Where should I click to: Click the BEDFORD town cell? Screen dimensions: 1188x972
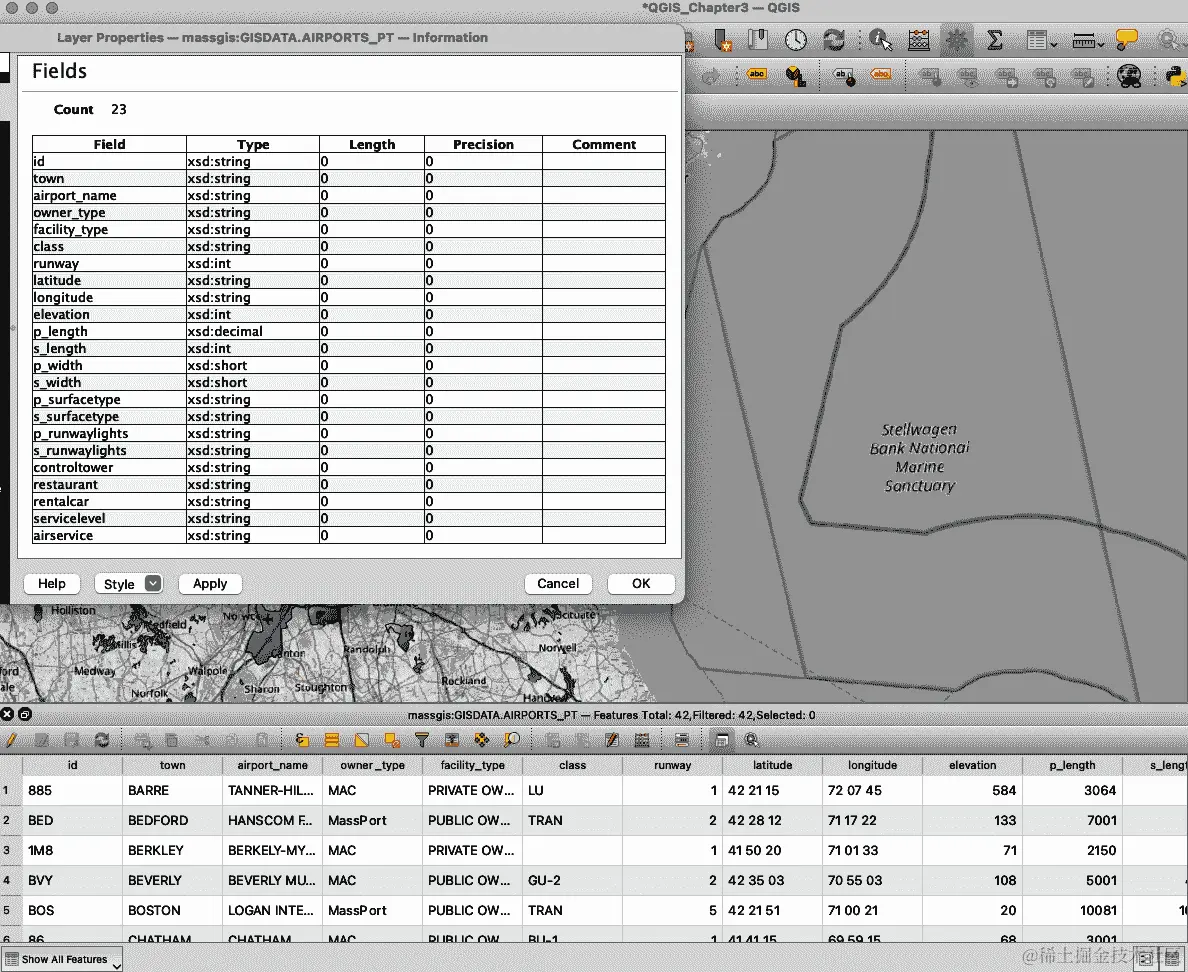tap(172, 820)
